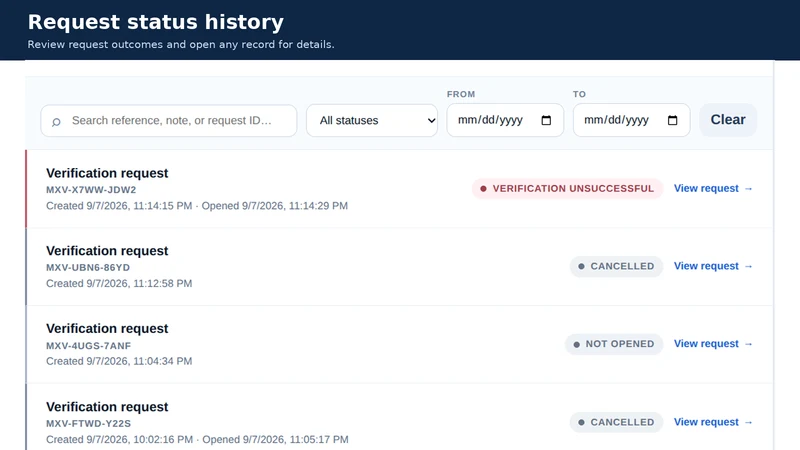Click the Cancelled badge on MXV-UBN6-86YD row
The height and width of the screenshot is (450, 800).
616,266
